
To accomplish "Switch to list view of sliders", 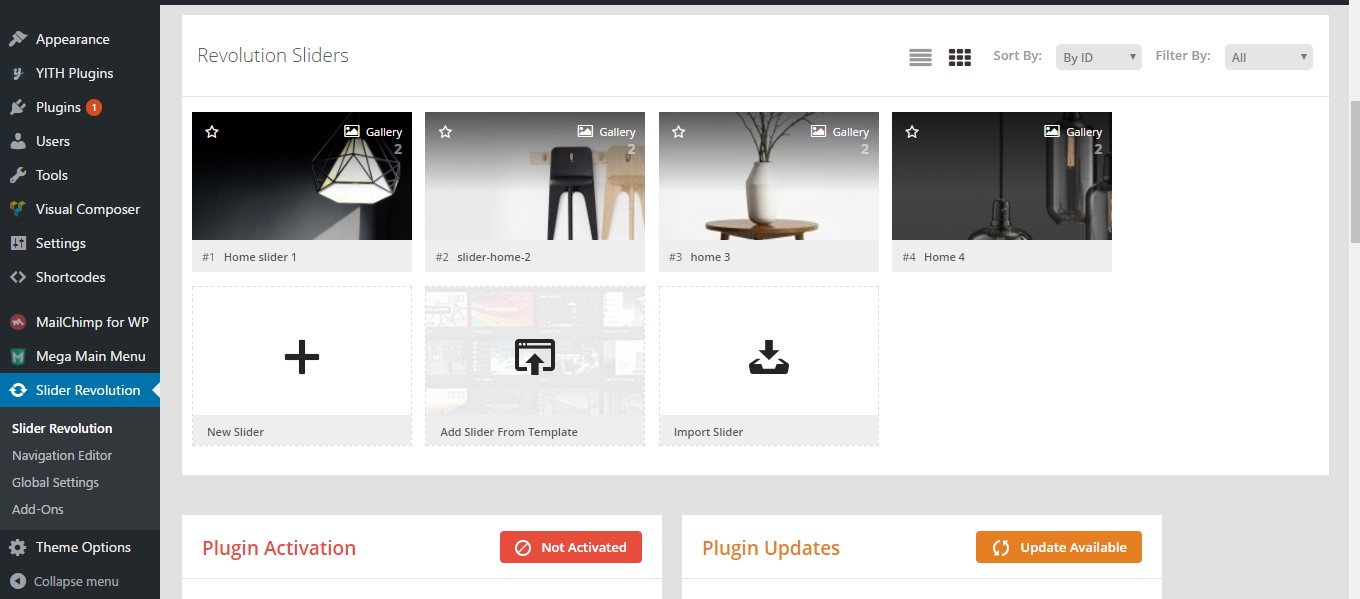I will (920, 56).
